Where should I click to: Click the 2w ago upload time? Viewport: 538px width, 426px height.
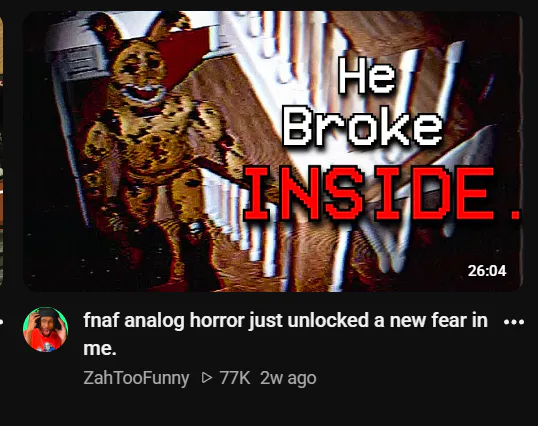(x=288, y=378)
